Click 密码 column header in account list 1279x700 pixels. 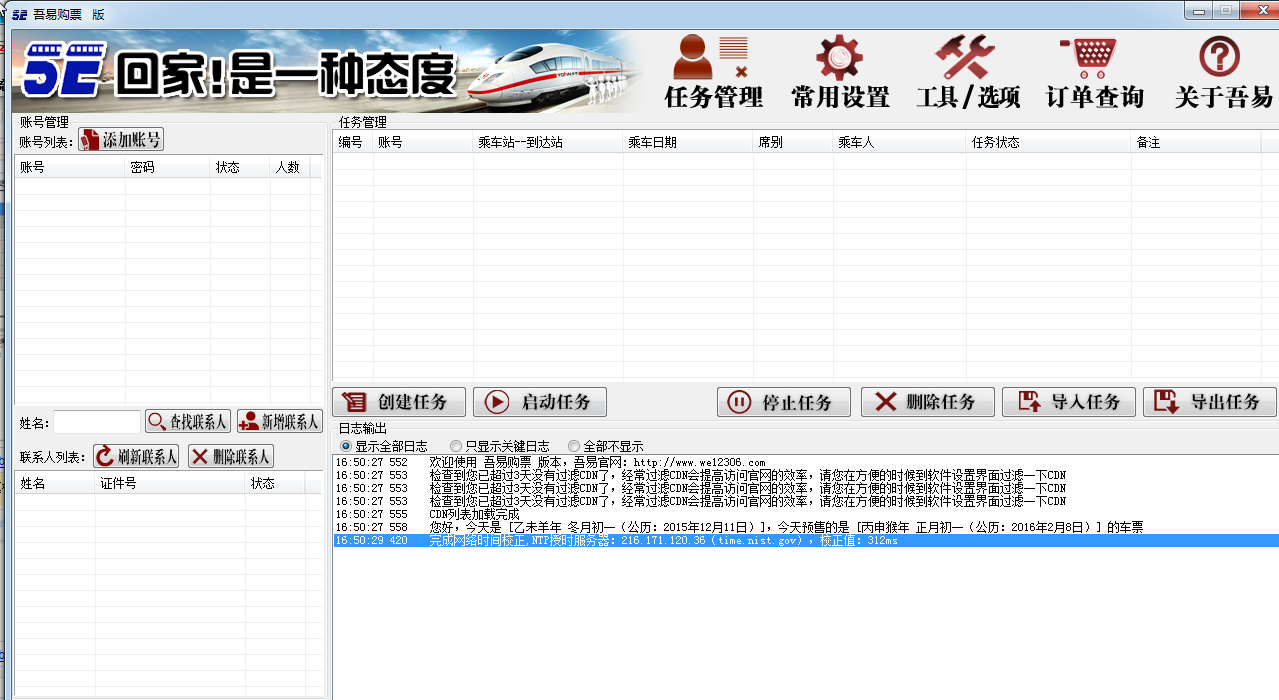168,168
